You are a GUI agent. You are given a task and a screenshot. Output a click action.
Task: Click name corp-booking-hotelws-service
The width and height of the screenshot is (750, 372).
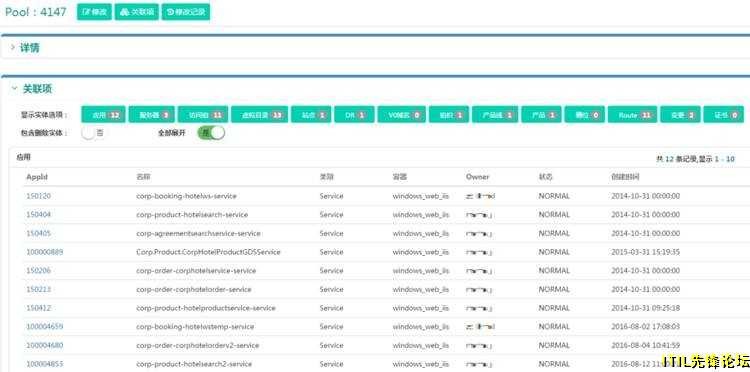point(186,196)
